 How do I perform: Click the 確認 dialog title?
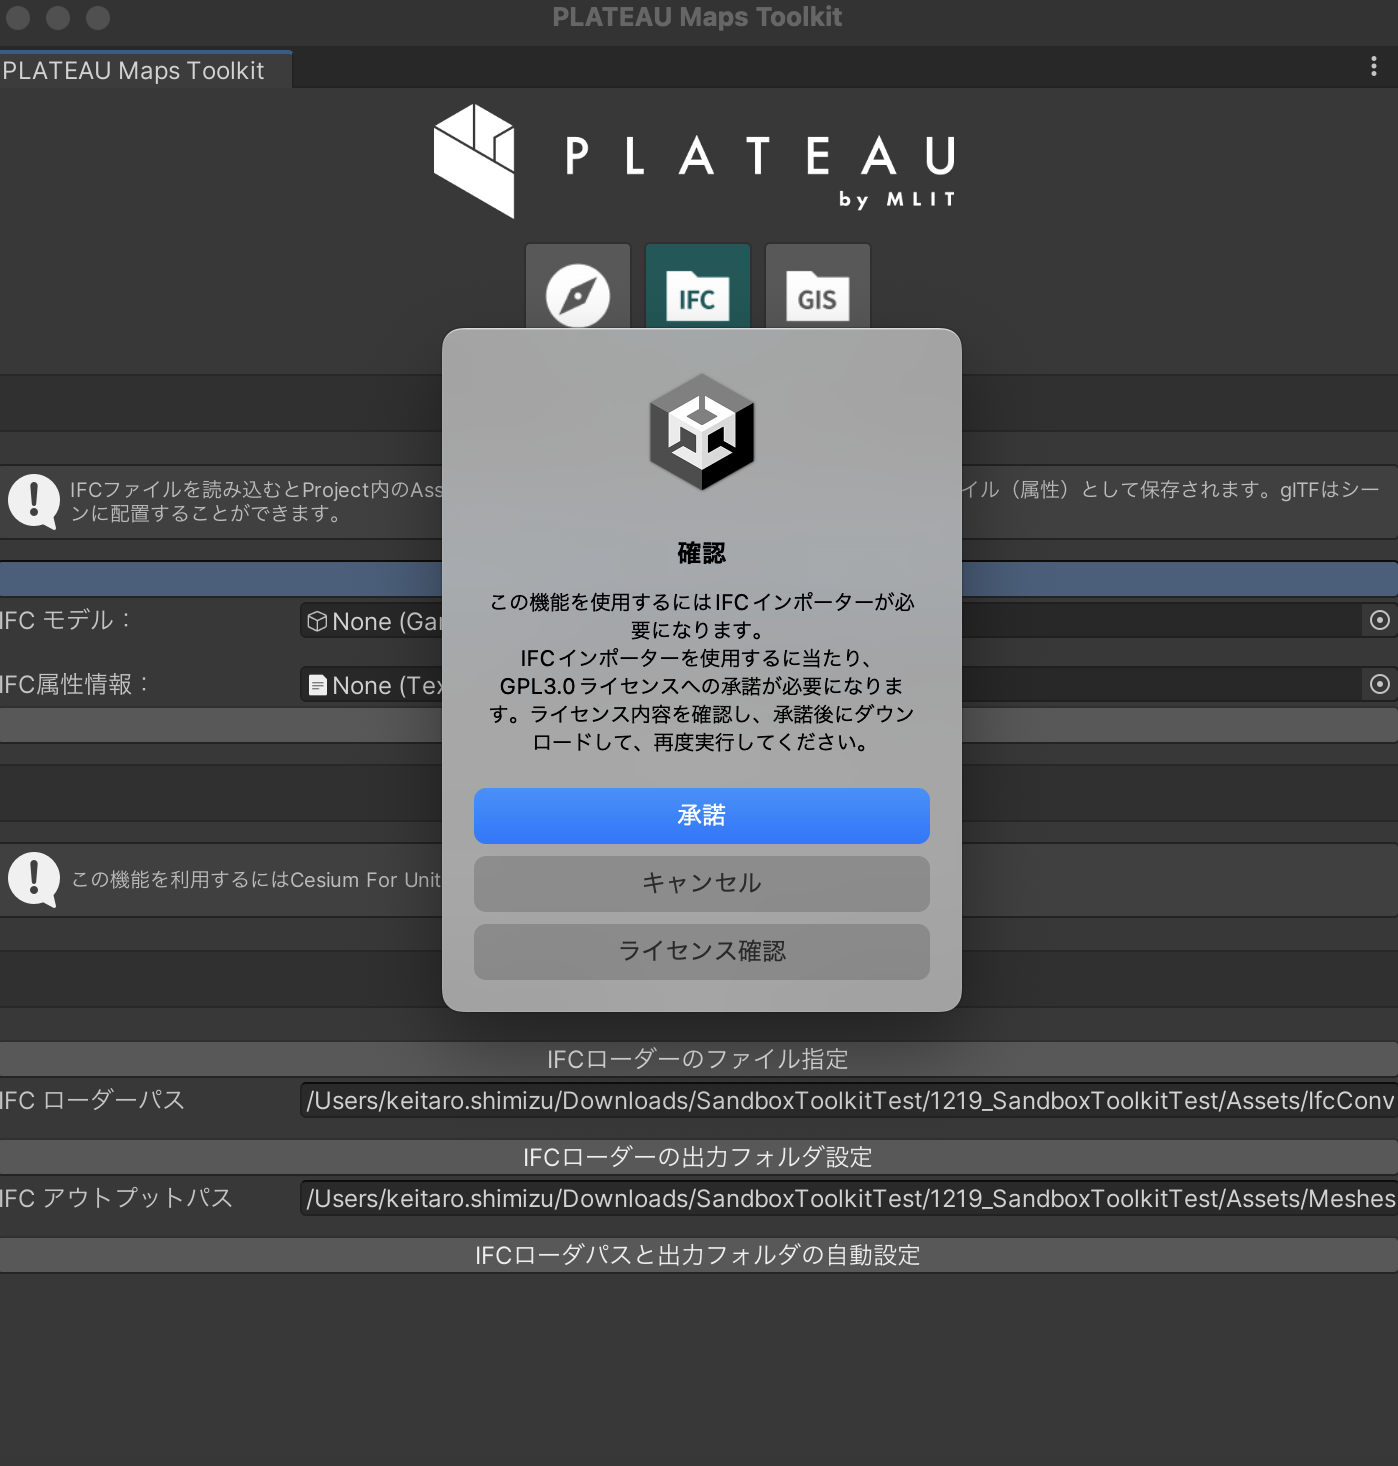[702, 553]
